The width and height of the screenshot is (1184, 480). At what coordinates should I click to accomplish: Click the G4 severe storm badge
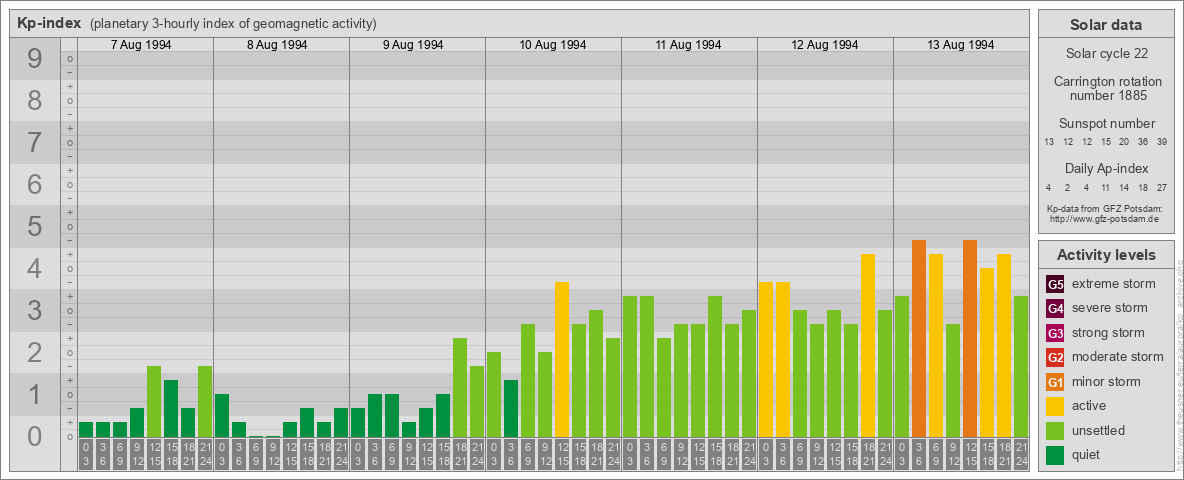1055,308
